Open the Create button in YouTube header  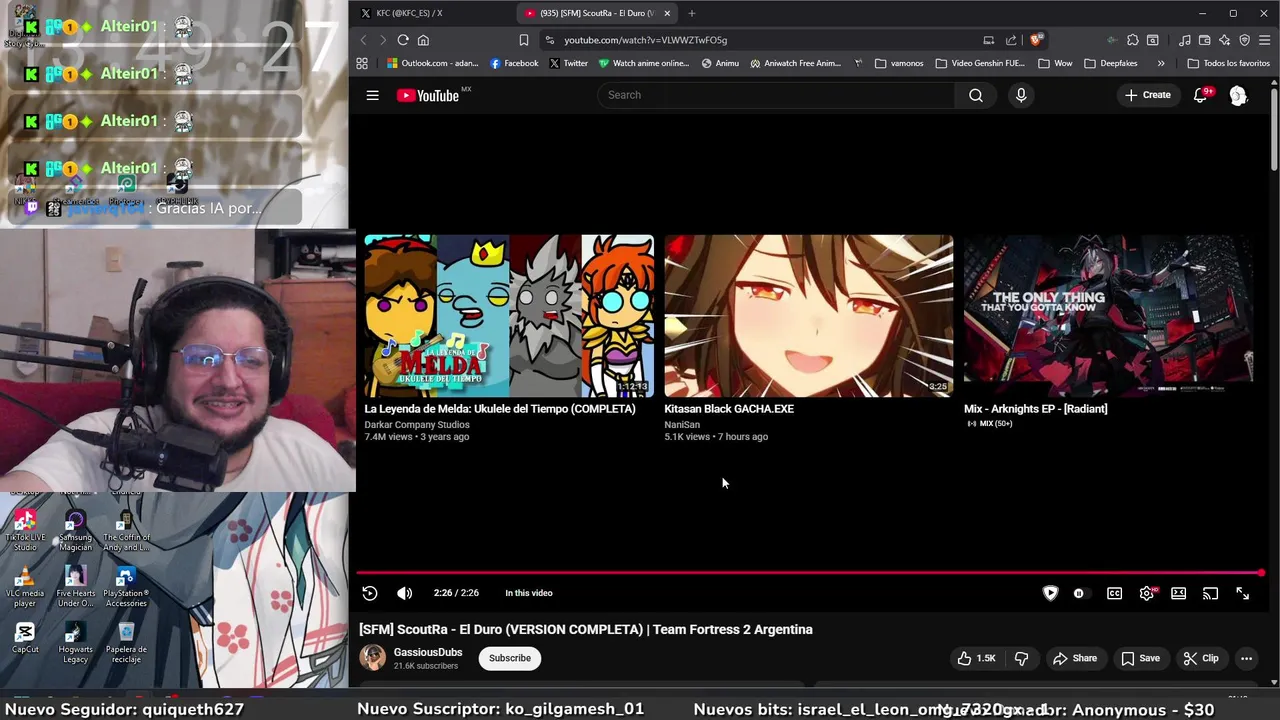coord(1148,95)
